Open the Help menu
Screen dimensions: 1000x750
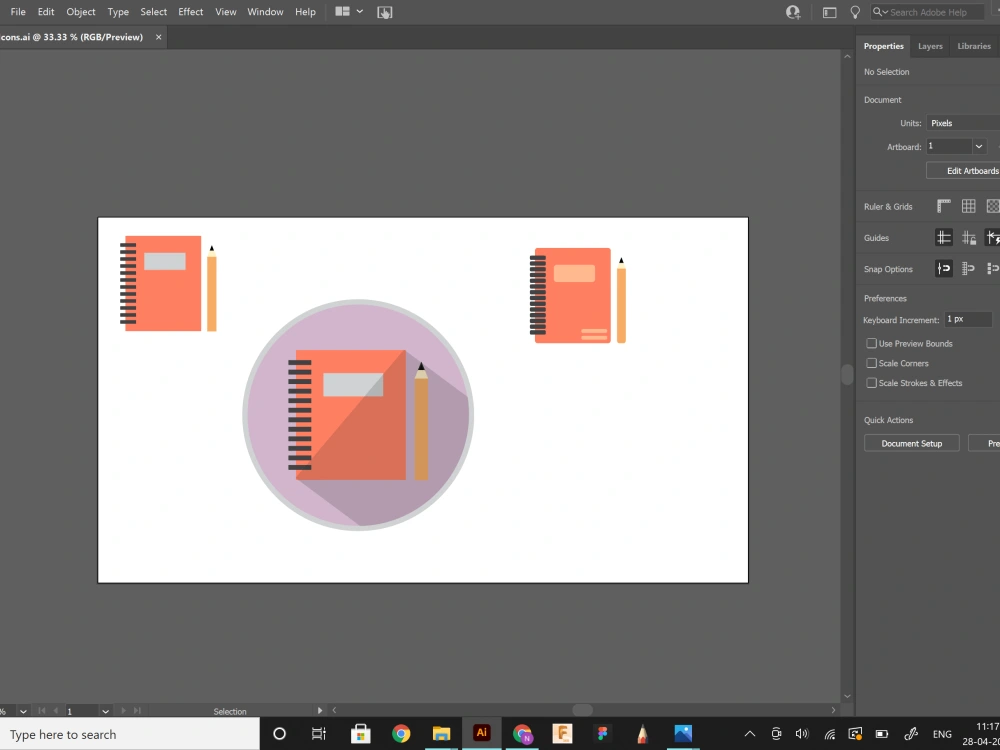click(305, 11)
